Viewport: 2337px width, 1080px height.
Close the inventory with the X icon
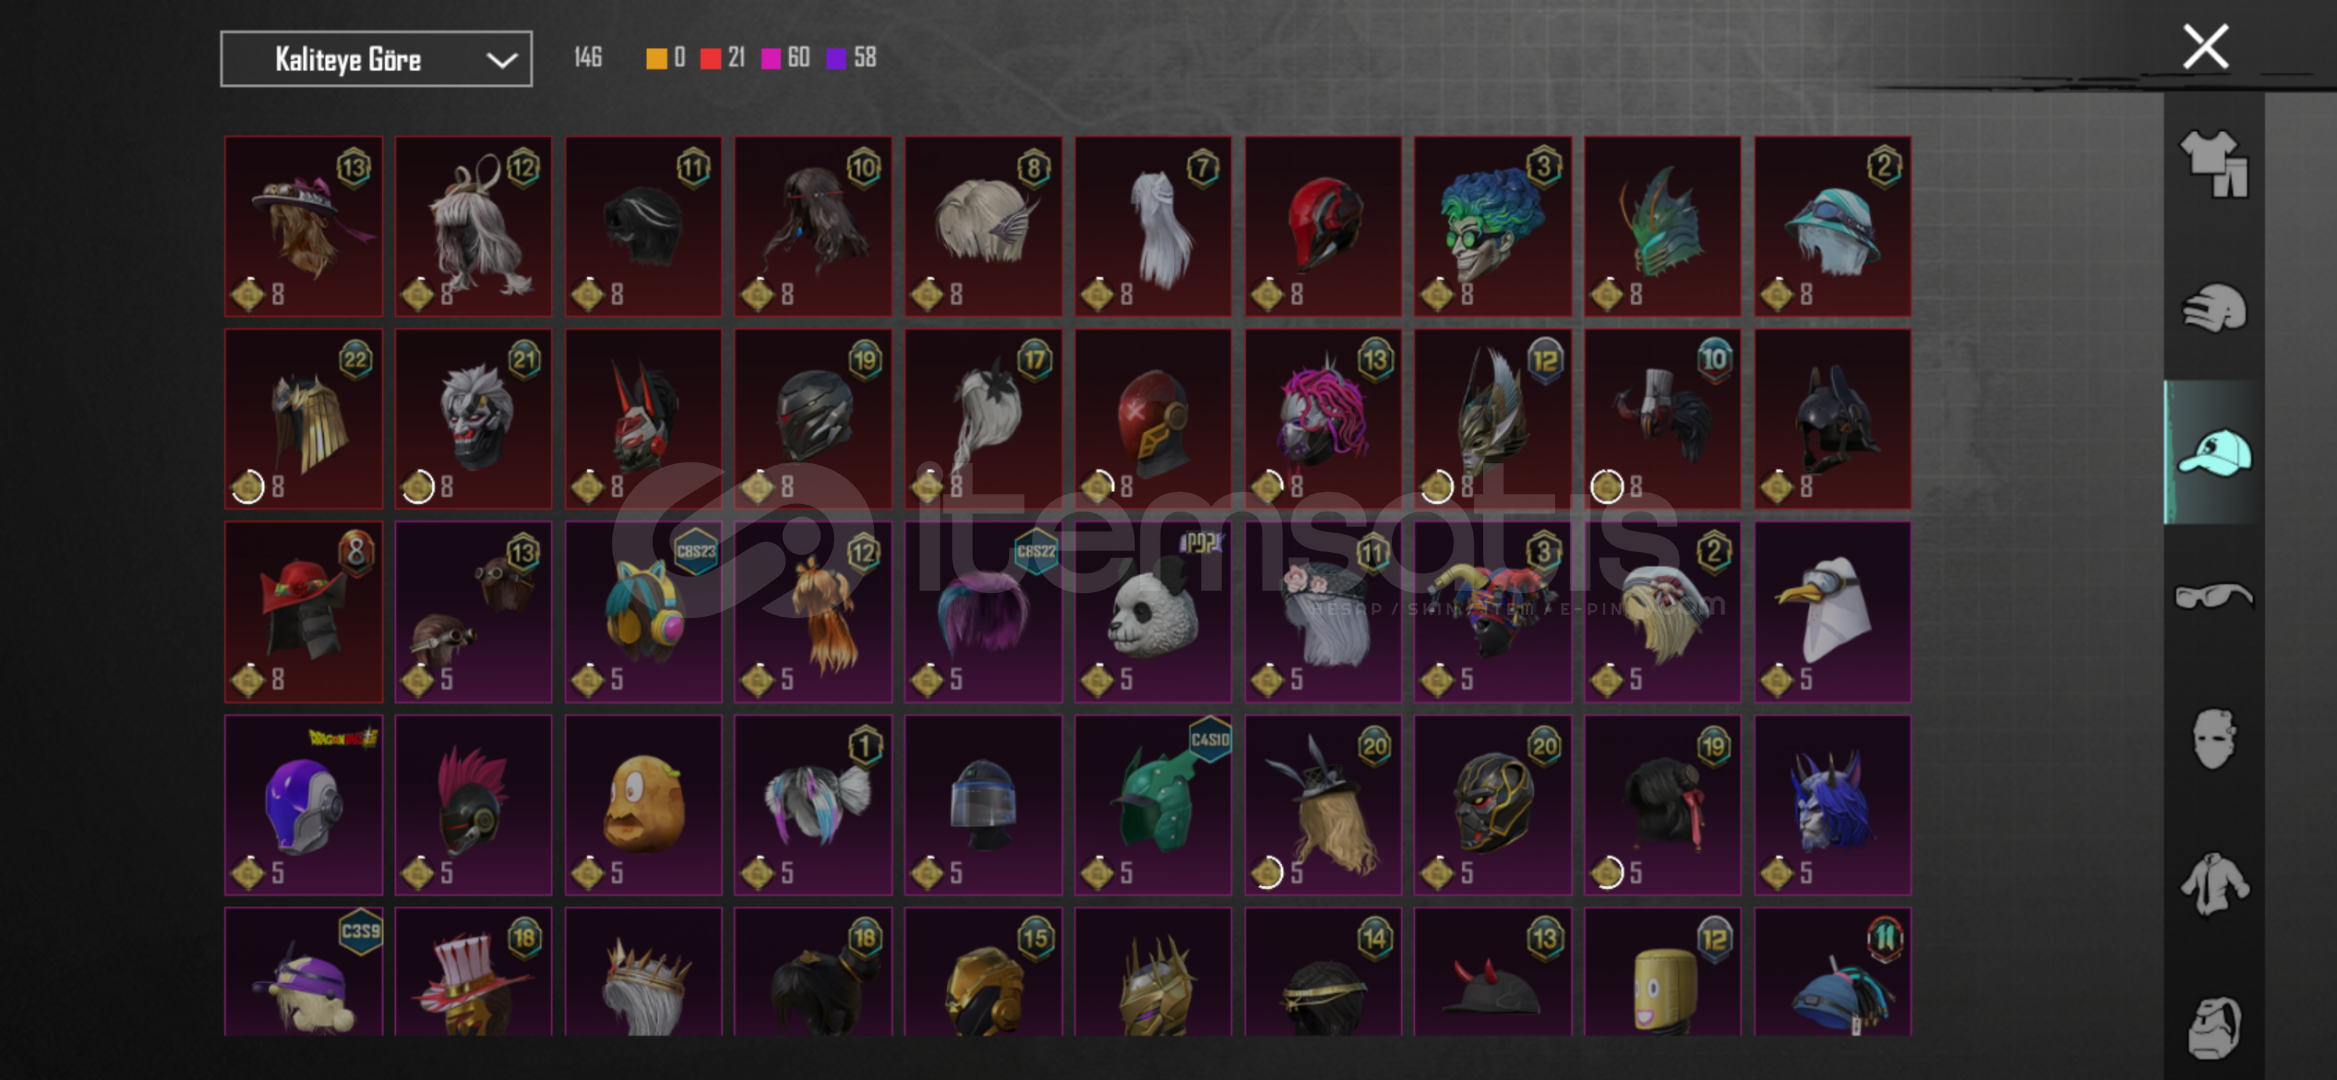click(x=2205, y=47)
